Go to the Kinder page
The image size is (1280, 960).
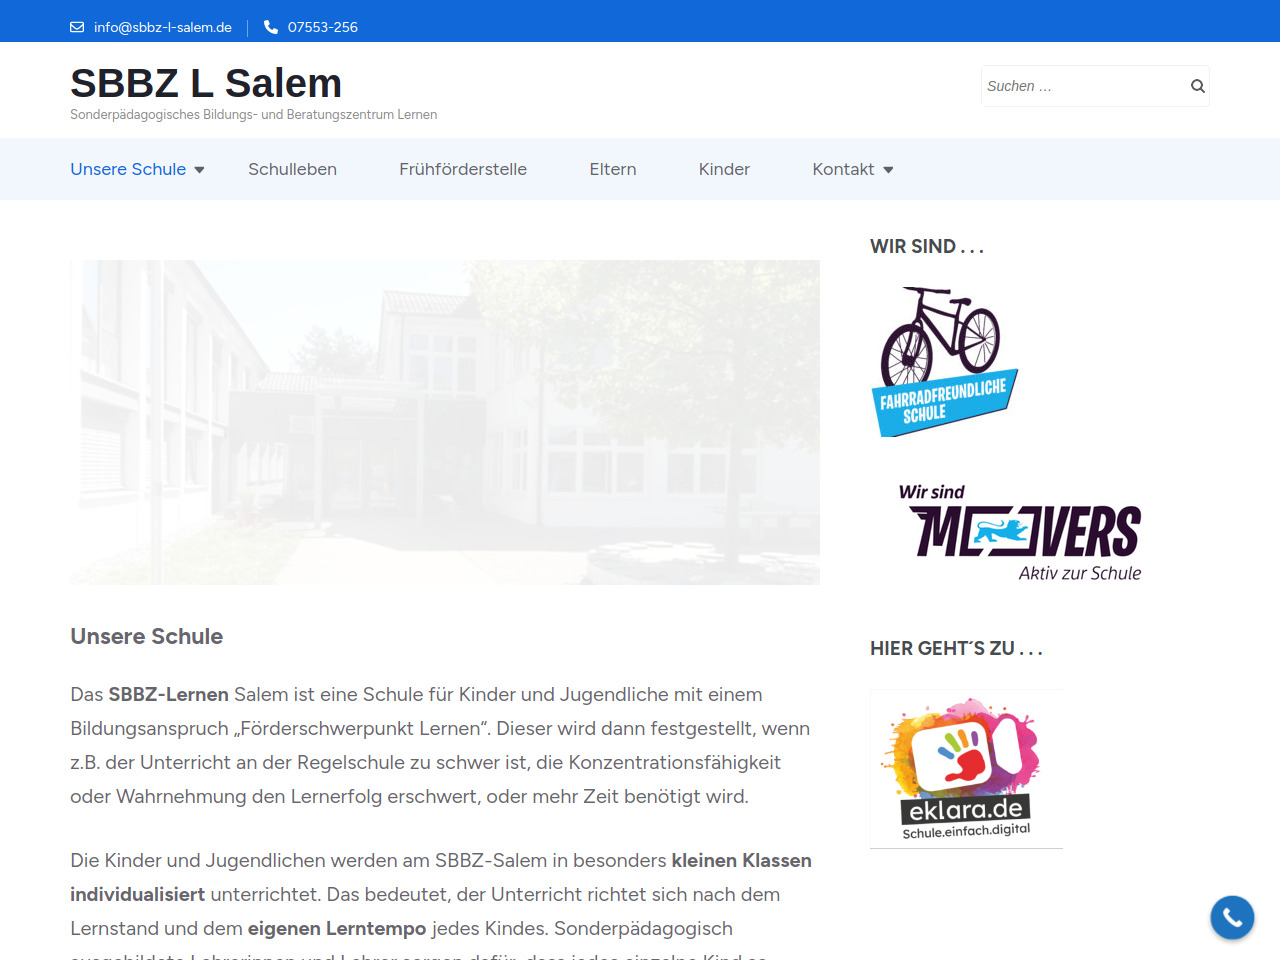(724, 169)
